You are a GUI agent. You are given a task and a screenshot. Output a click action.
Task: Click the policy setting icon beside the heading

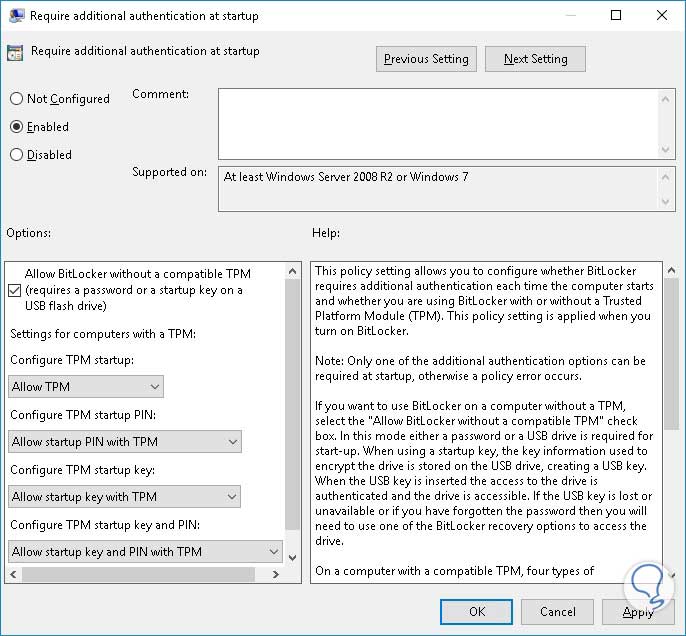(x=15, y=53)
